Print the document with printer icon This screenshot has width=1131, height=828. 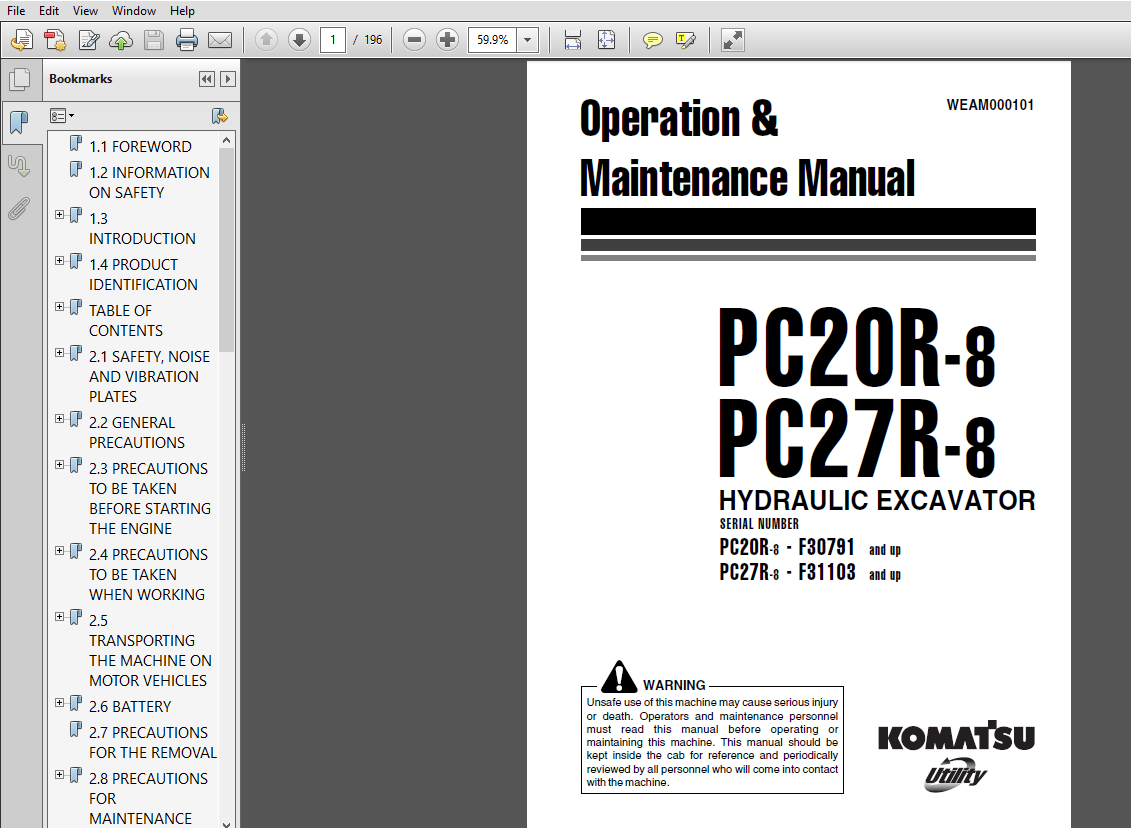[187, 40]
